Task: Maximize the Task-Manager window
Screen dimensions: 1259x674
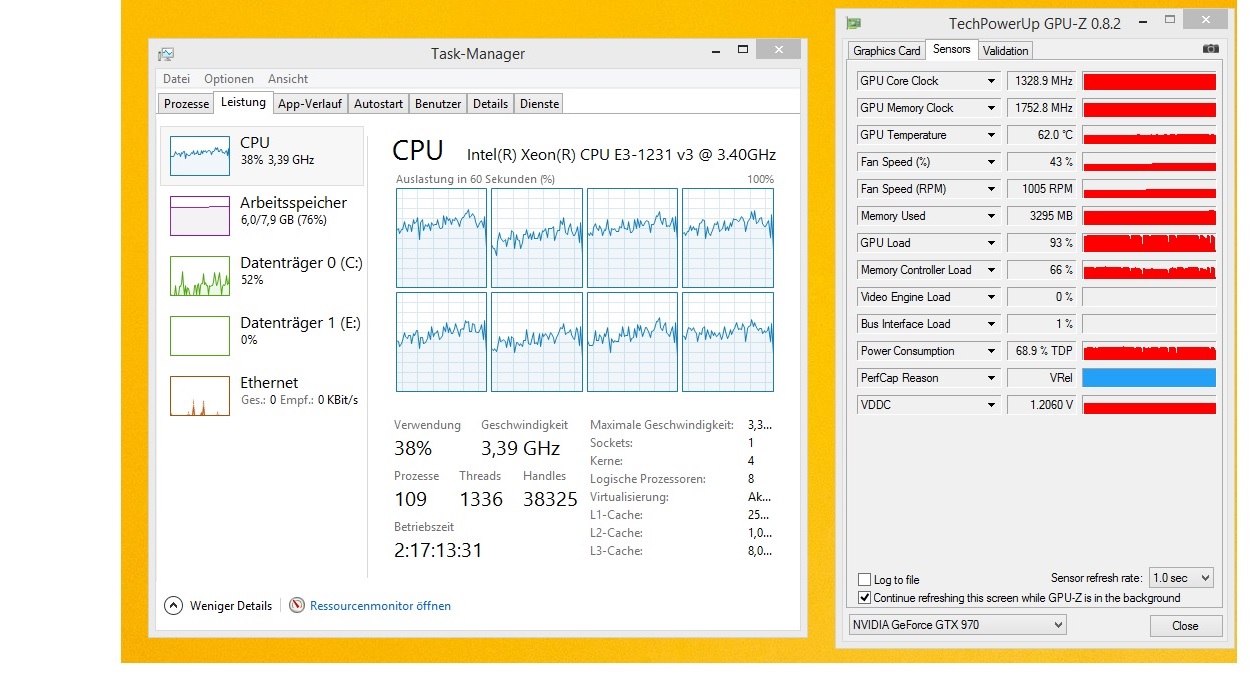Action: tap(742, 50)
